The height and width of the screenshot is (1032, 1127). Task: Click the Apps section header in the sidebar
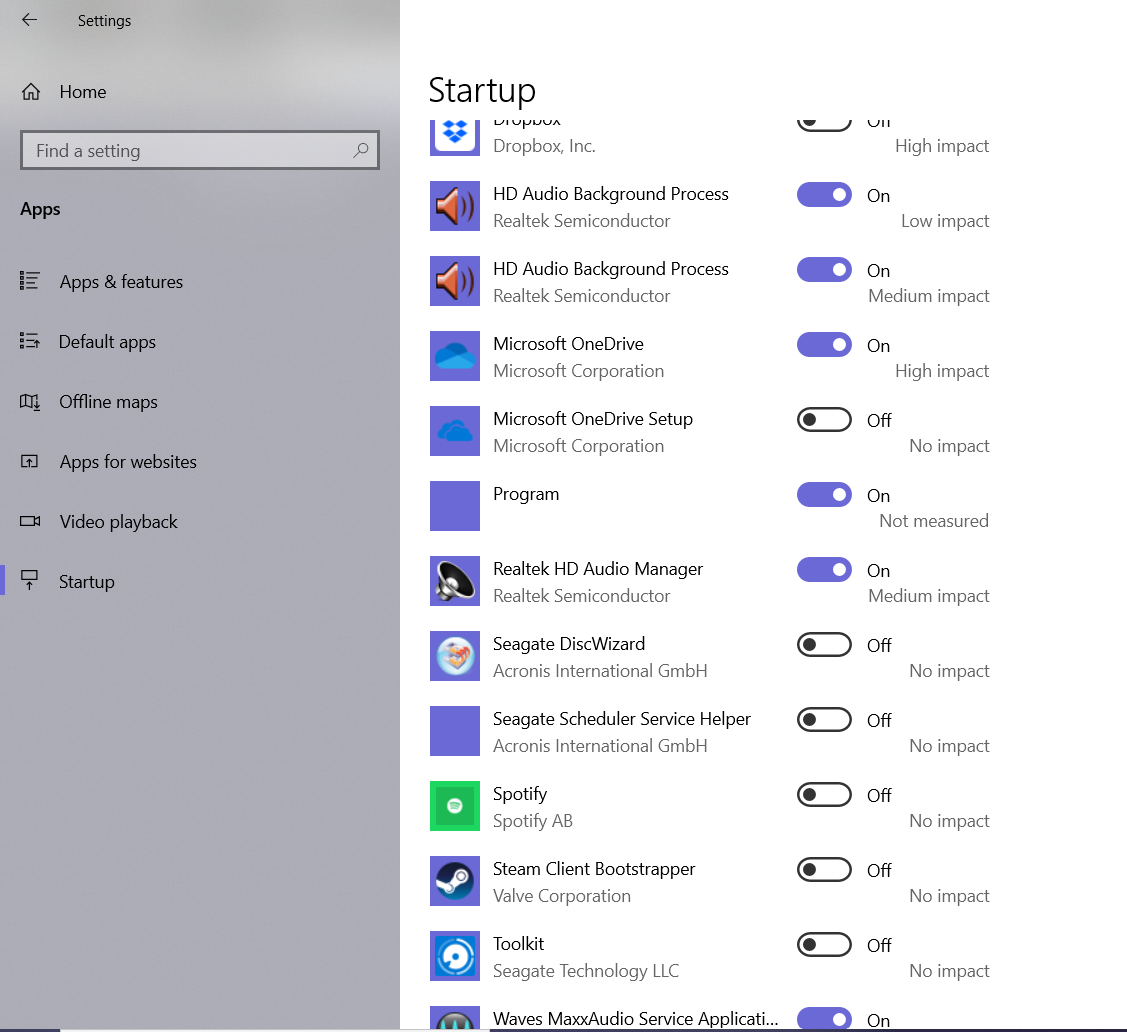click(40, 209)
